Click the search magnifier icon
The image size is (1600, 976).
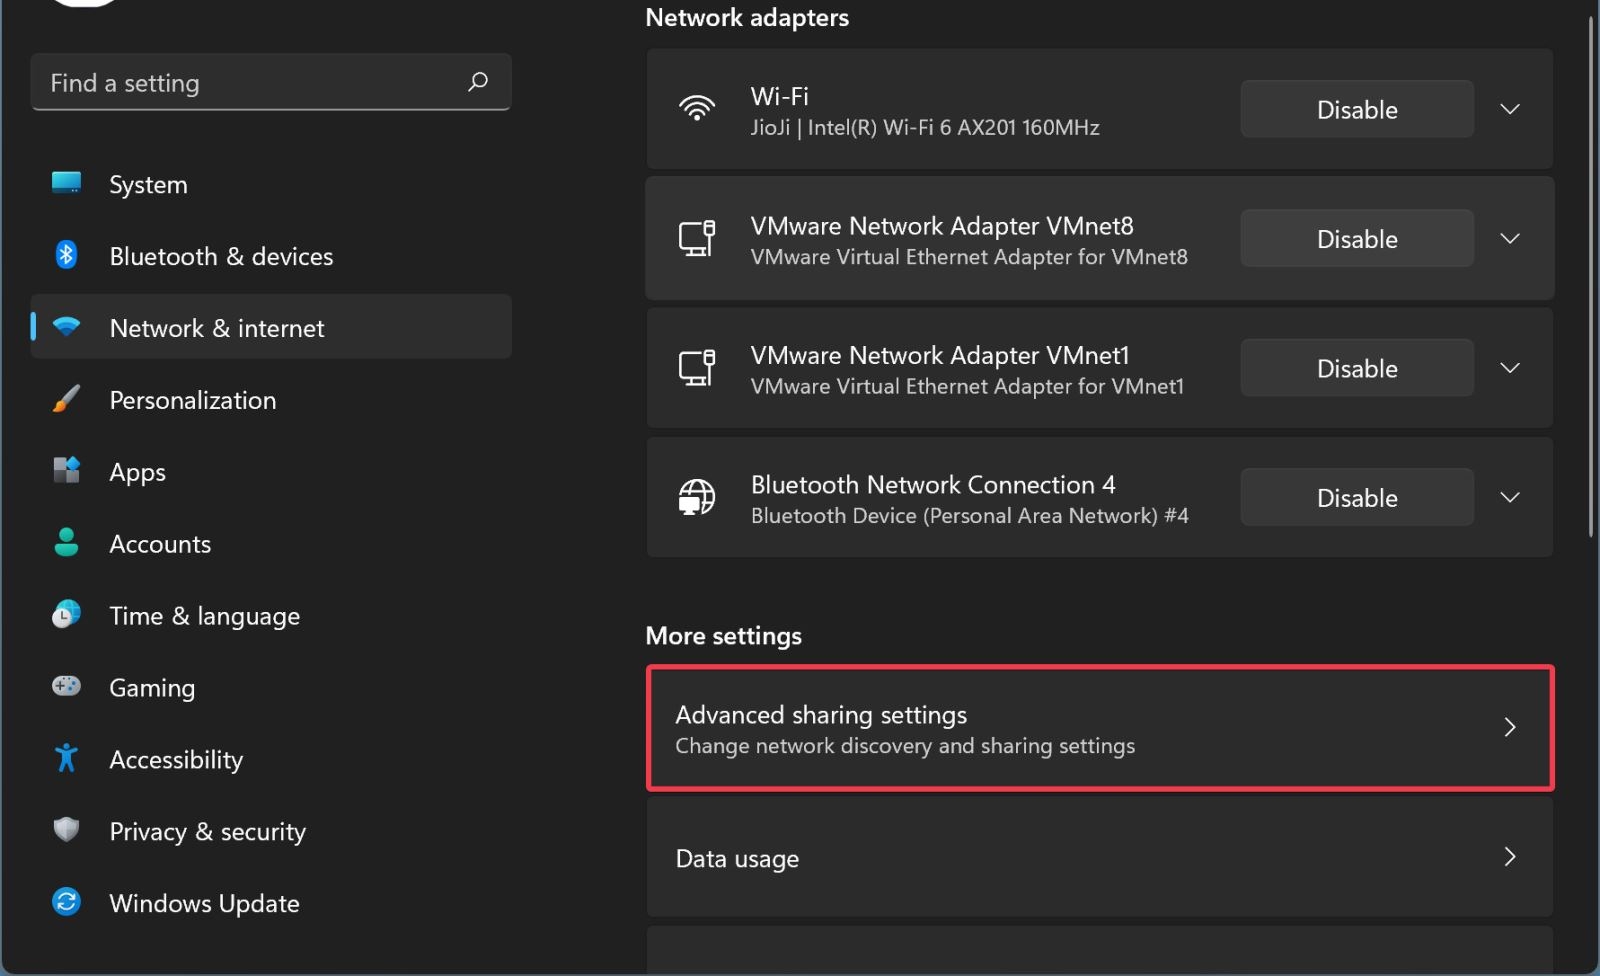(478, 81)
